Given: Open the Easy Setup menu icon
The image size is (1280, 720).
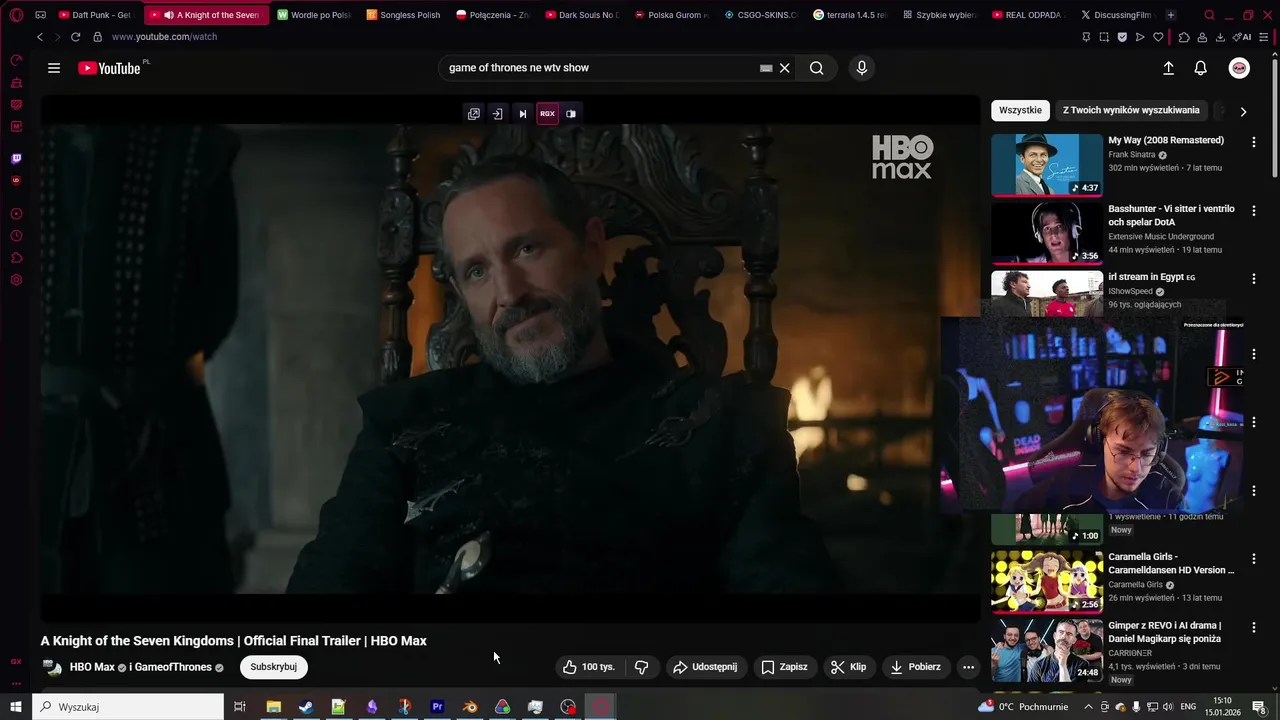Looking at the screenshot, I should click(1265, 37).
